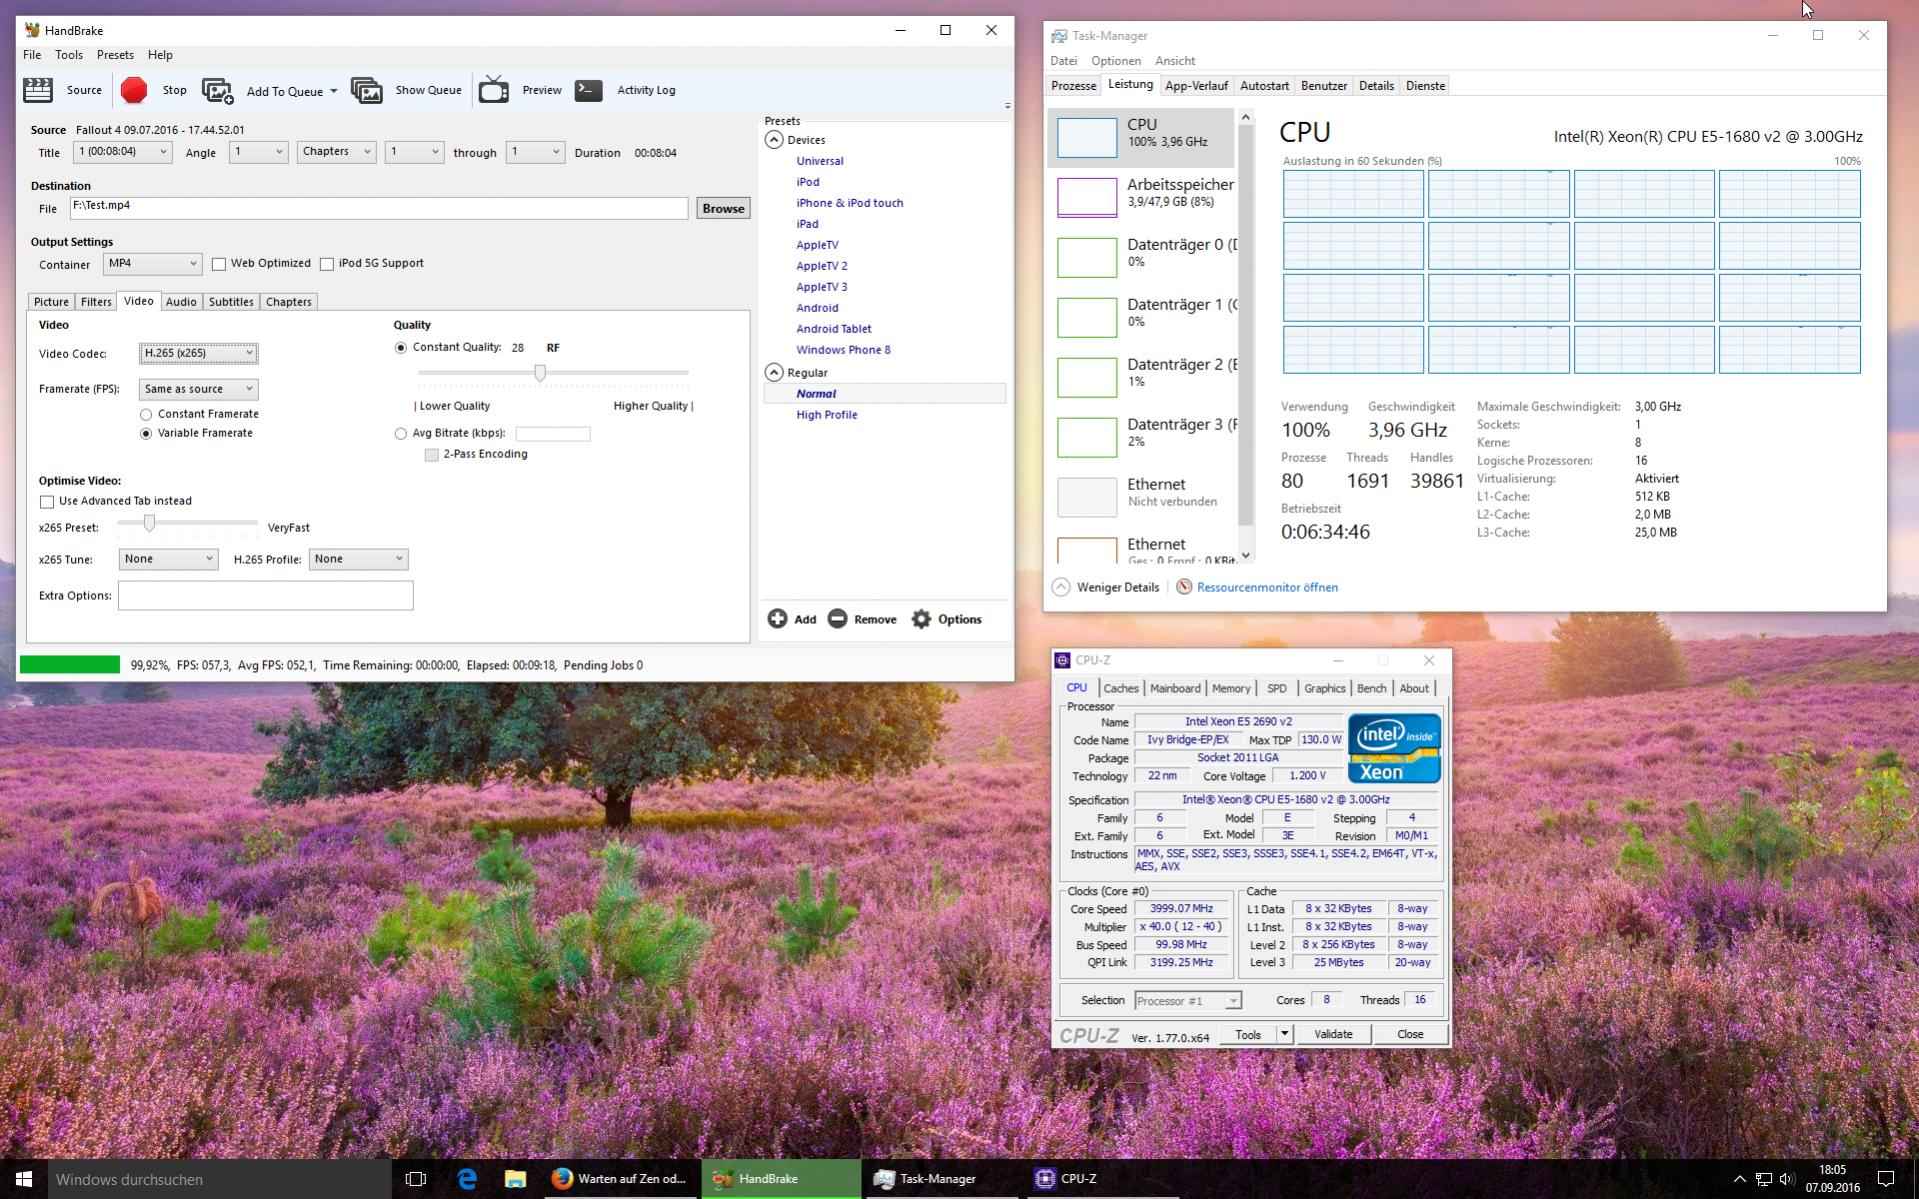Click the volume icon in system tray

[x=1787, y=1179]
